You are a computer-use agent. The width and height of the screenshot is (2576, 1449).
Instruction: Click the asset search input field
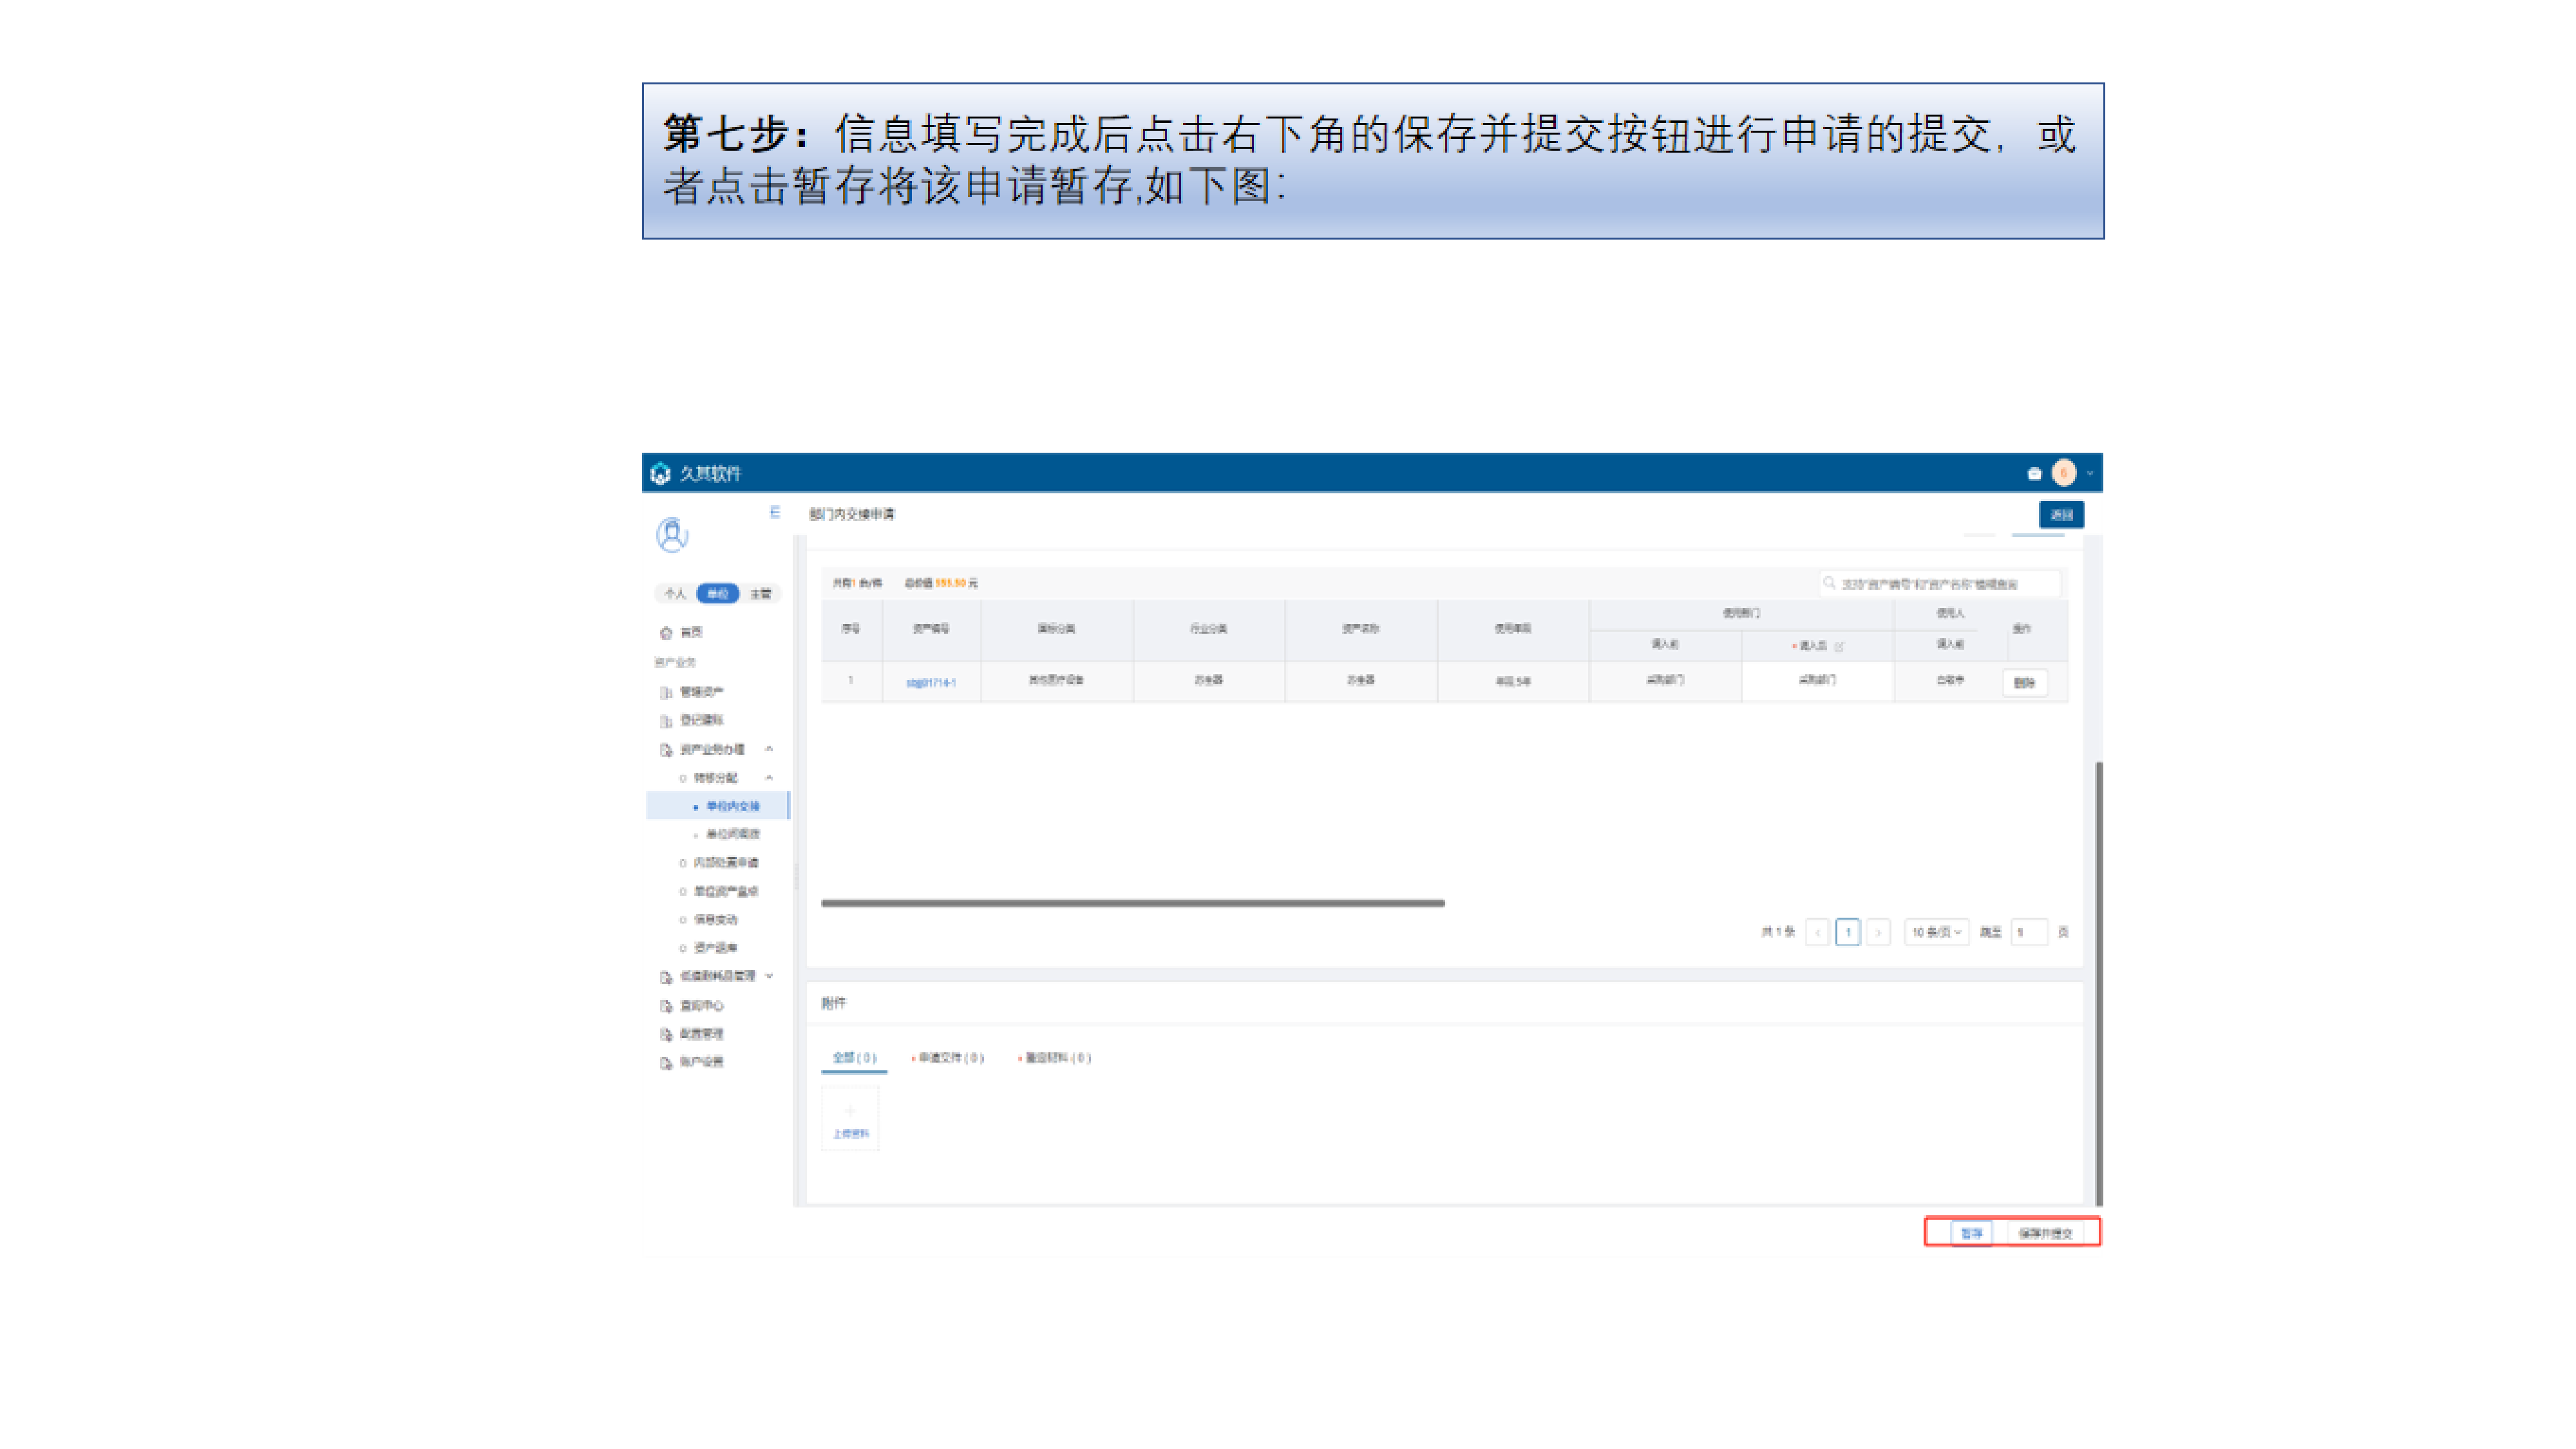click(1940, 583)
